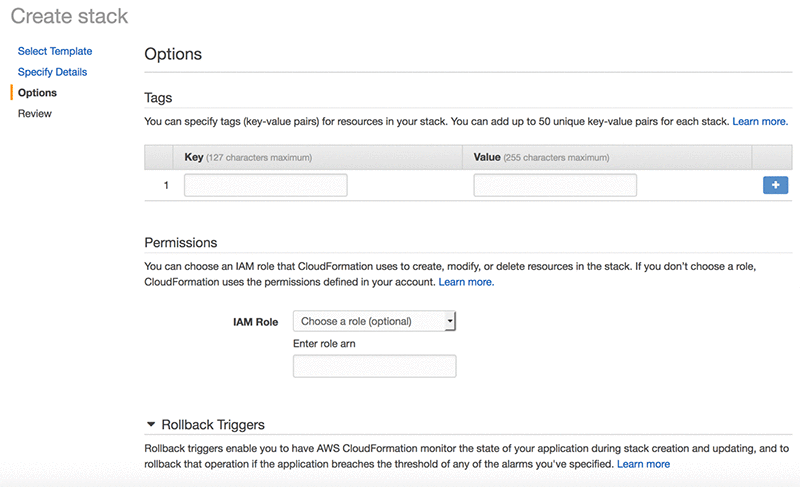Image resolution: width=800 pixels, height=487 pixels.
Task: Select tag row number 1
Action: [x=166, y=185]
